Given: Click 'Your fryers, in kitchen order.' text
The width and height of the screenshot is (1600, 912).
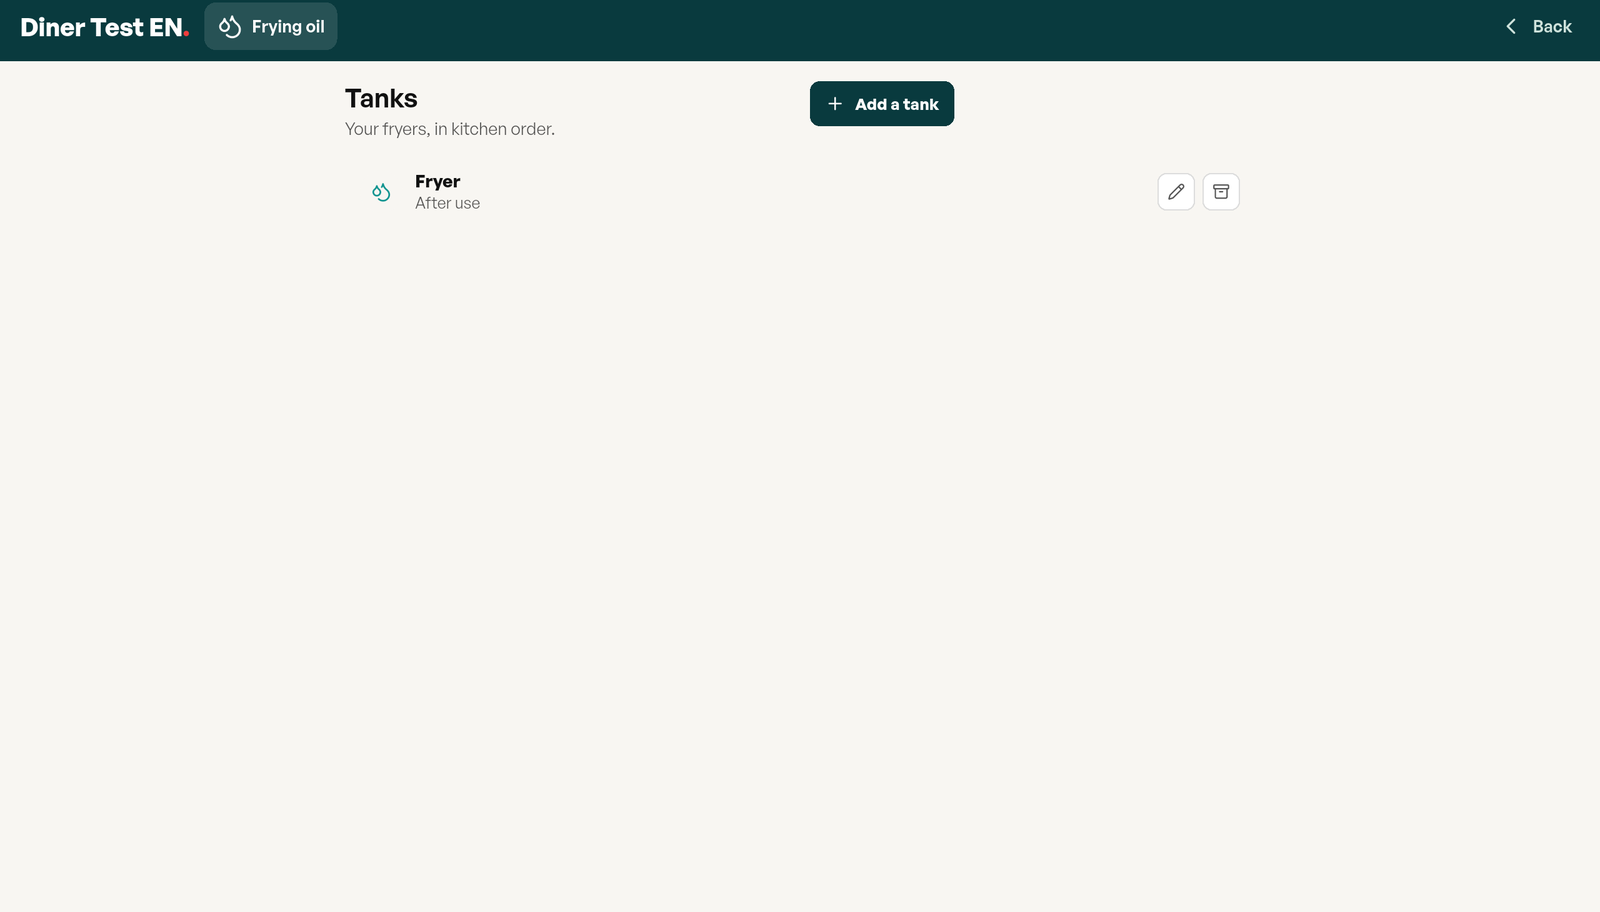Looking at the screenshot, I should [x=450, y=129].
